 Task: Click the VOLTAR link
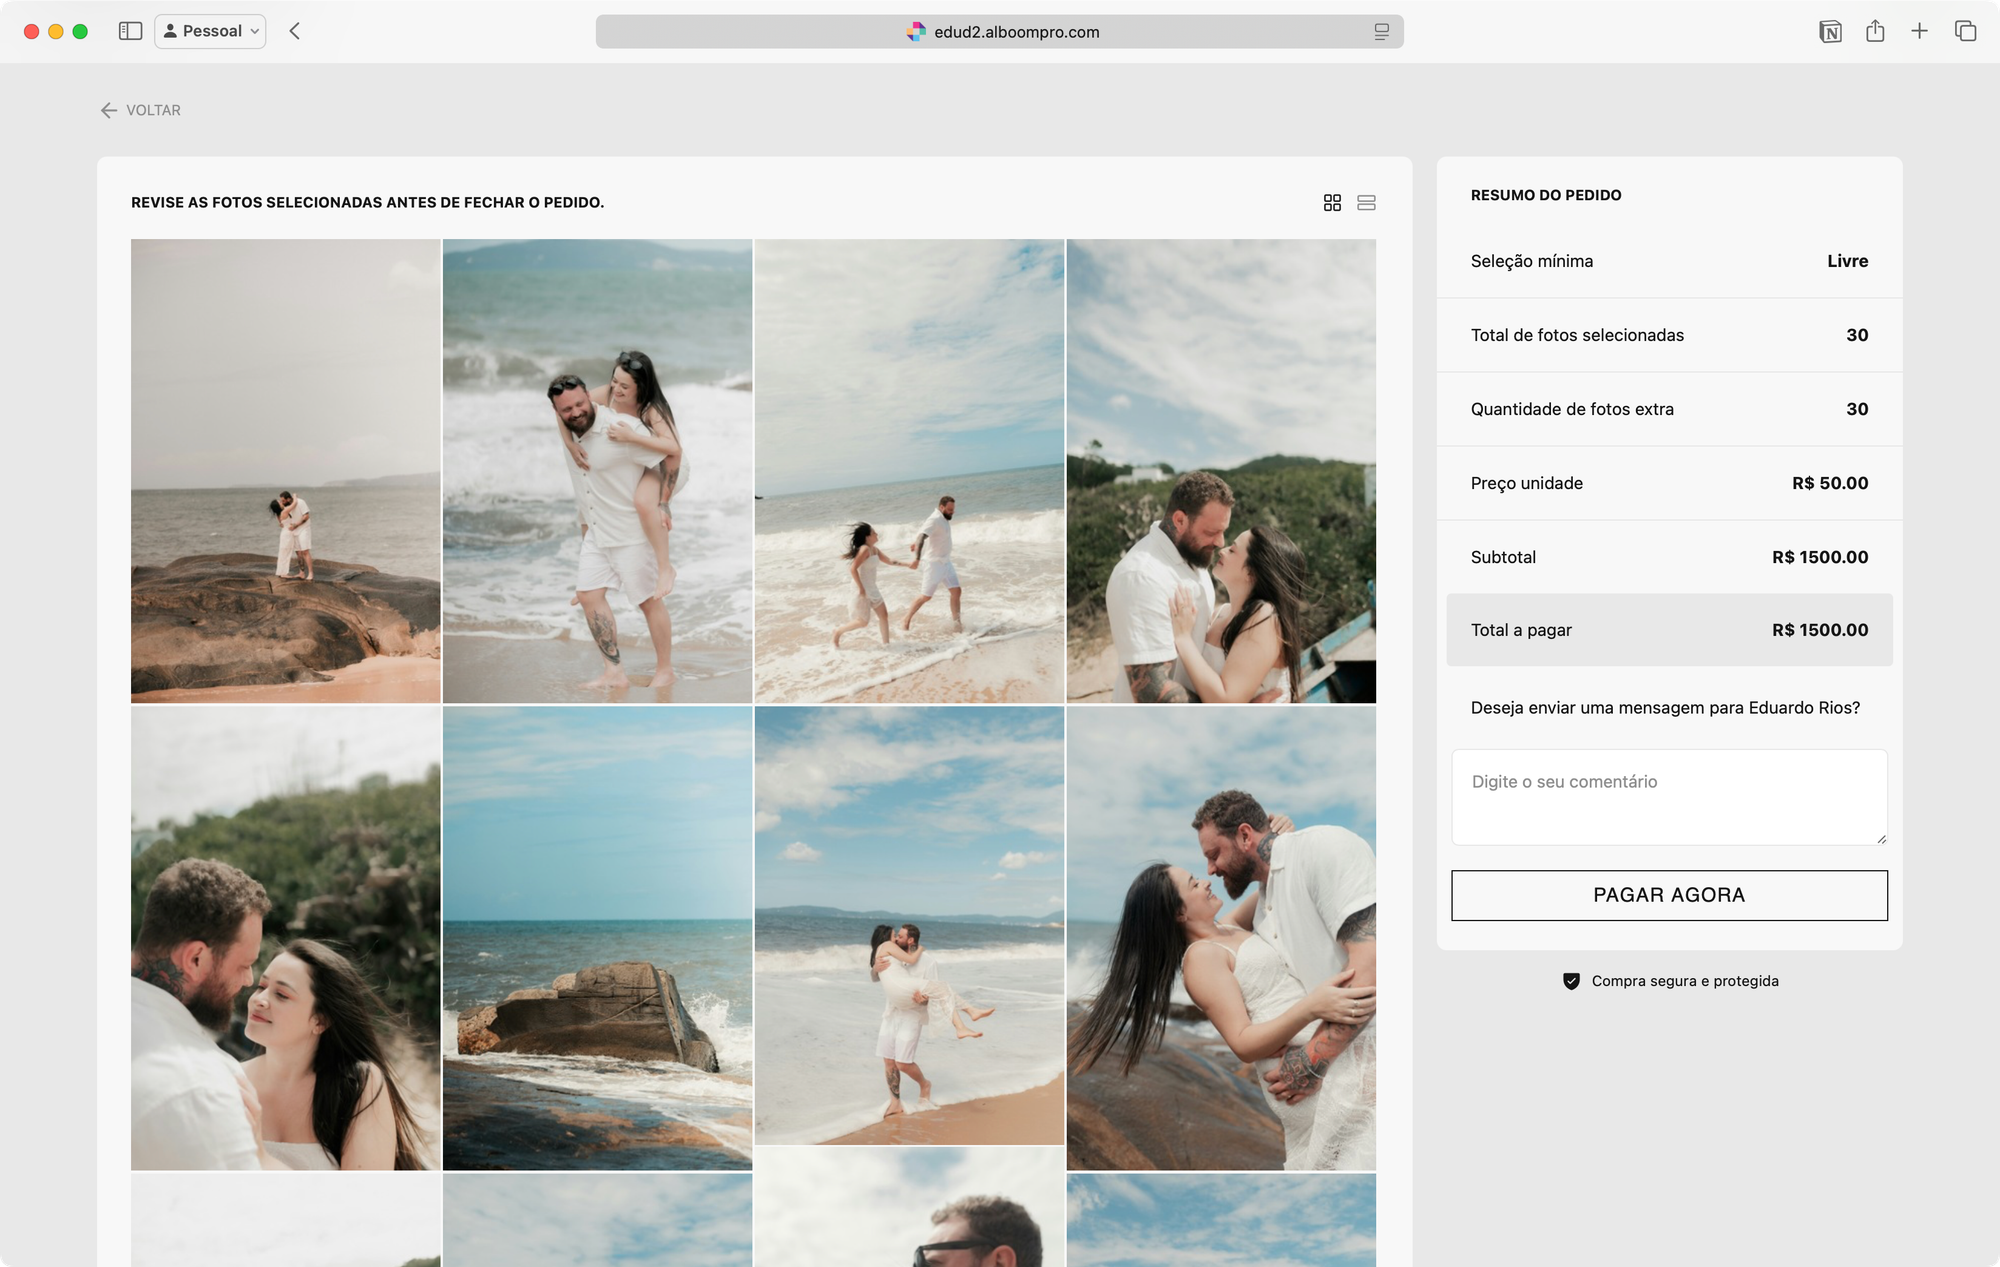click(x=152, y=110)
